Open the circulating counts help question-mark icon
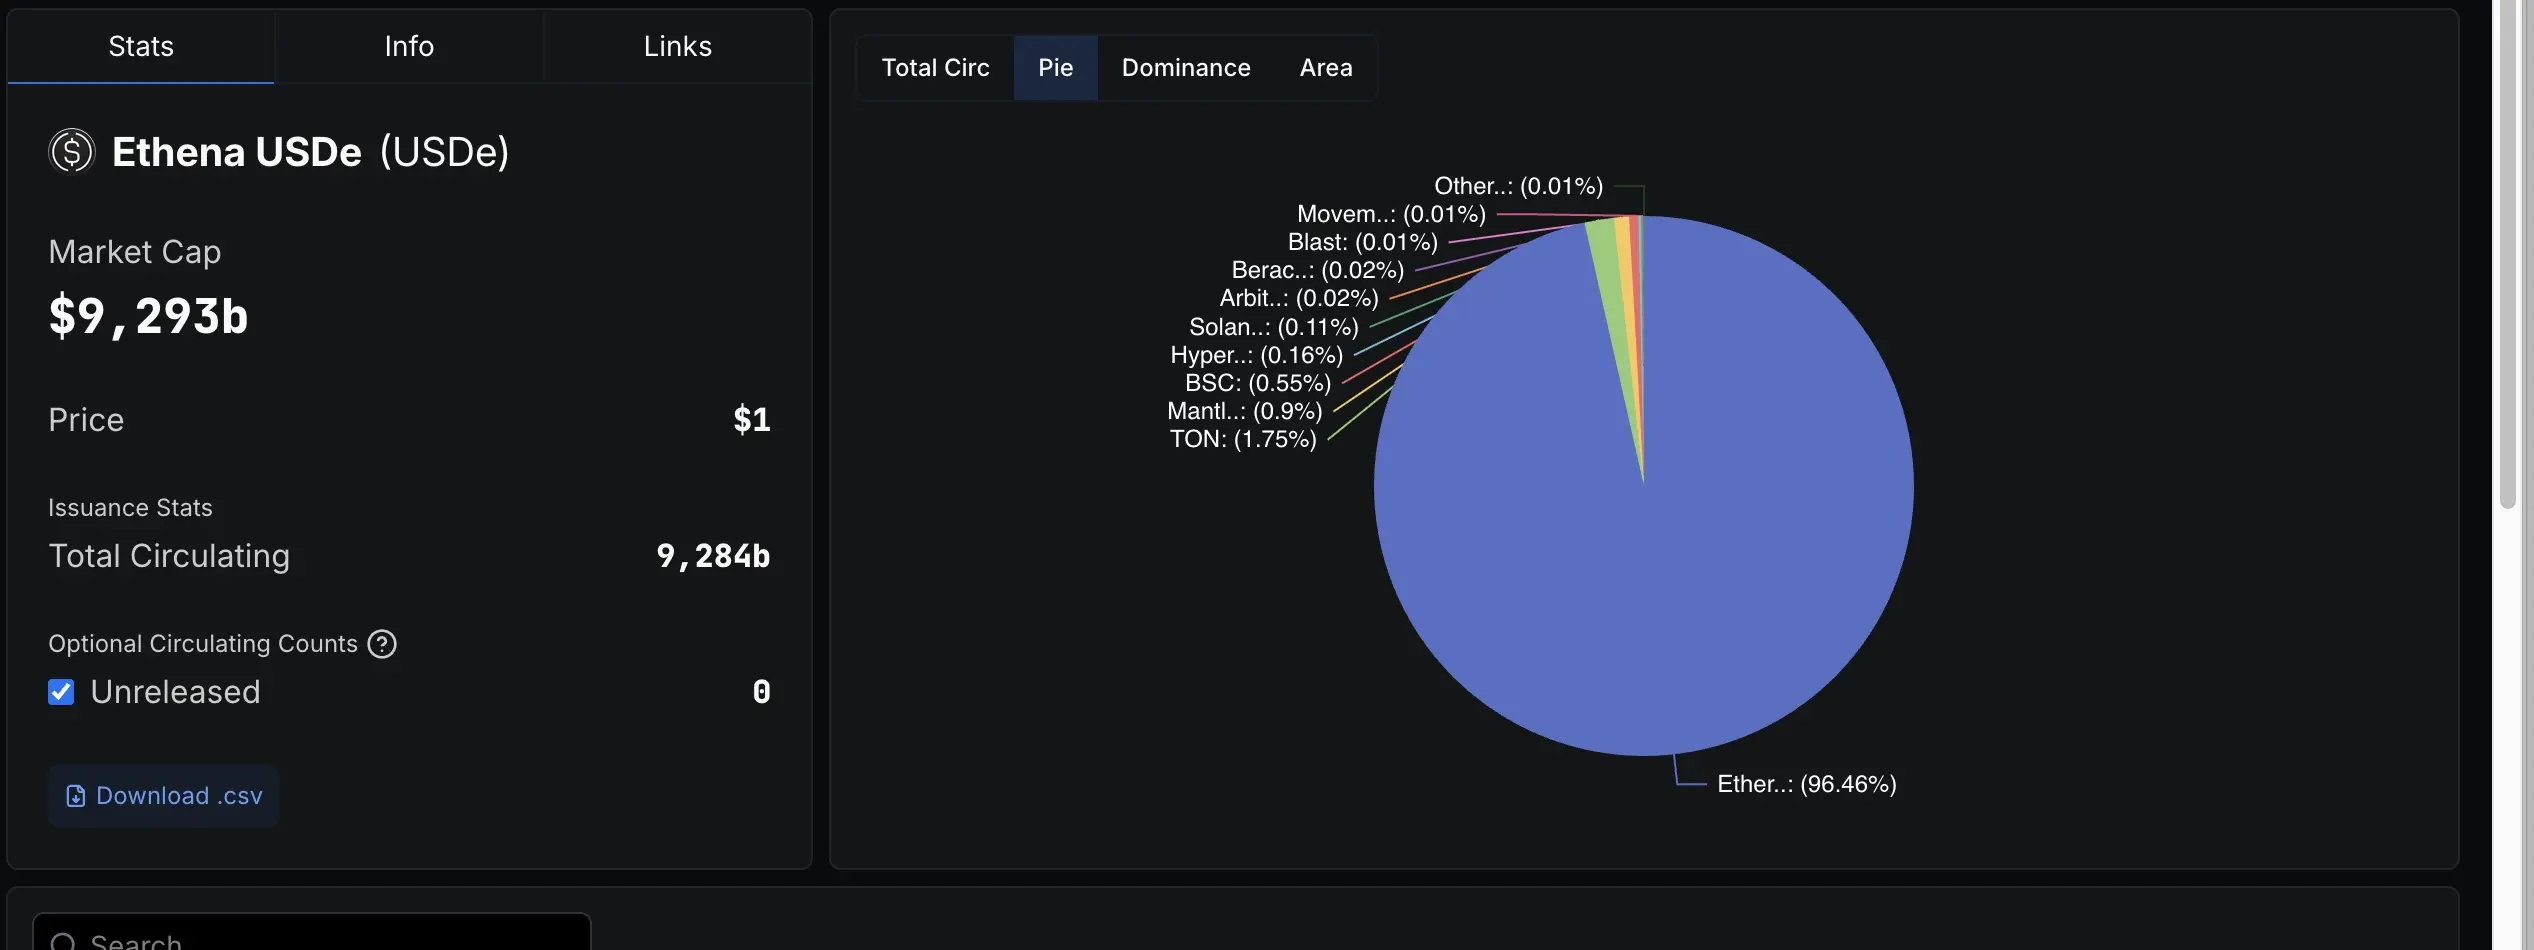This screenshot has width=2534, height=950. tap(382, 644)
